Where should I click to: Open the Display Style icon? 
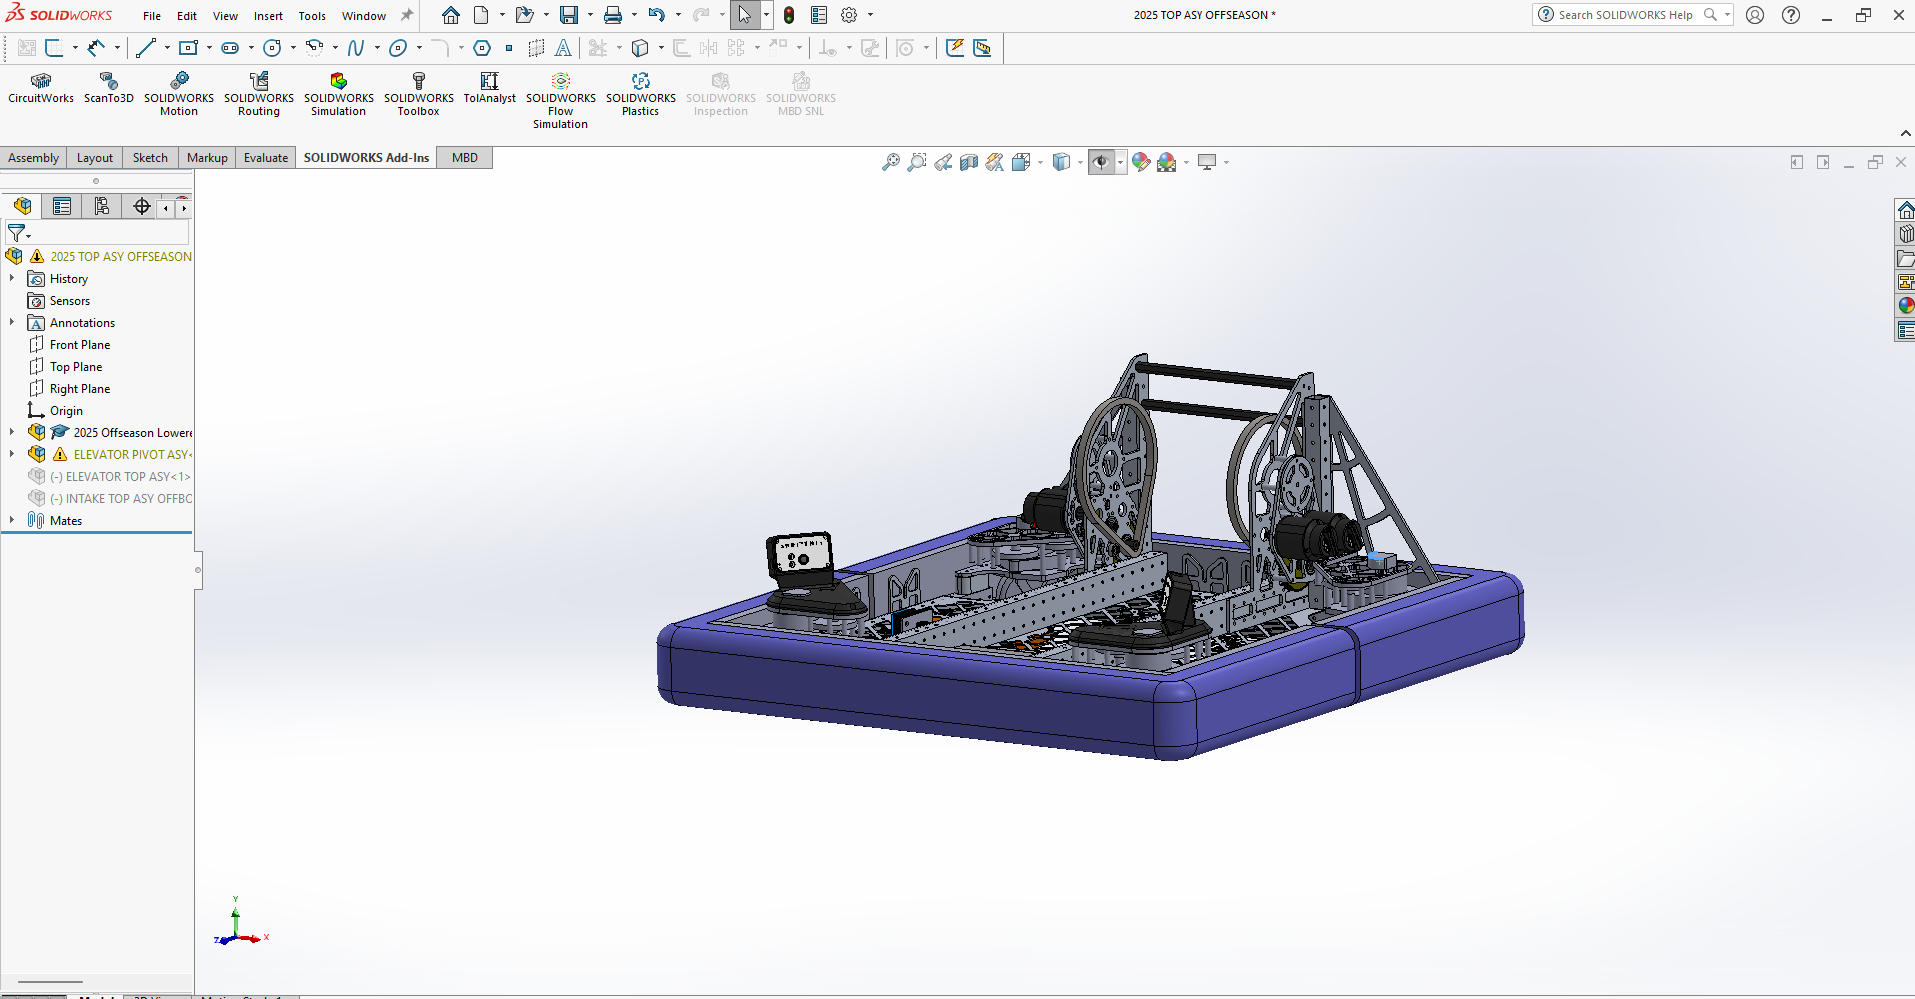[x=1062, y=162]
